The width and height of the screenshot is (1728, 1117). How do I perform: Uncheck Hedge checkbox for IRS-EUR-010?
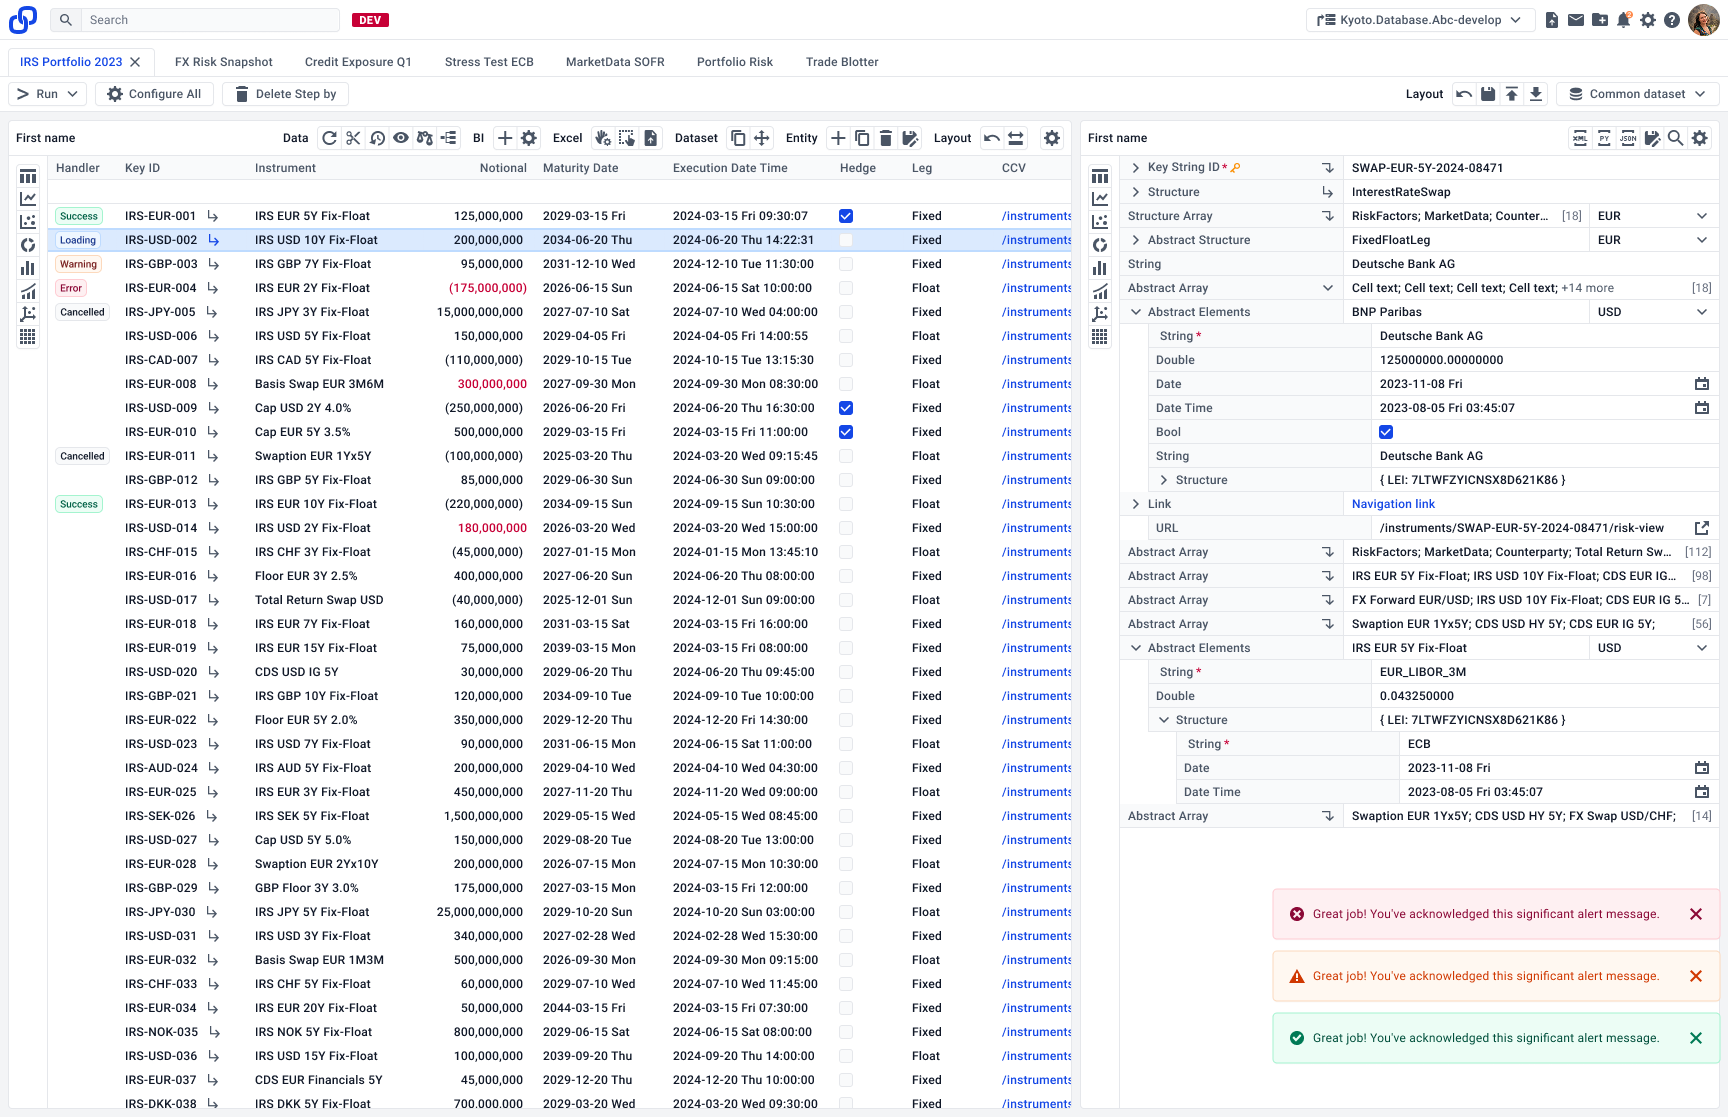[x=846, y=432]
